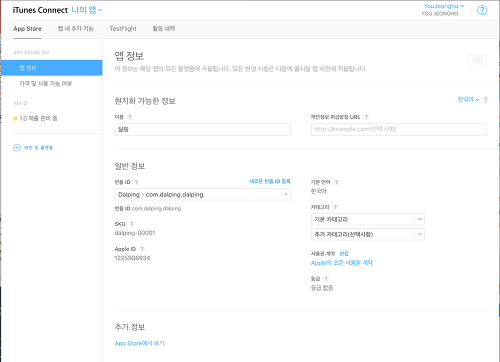Click the 번들 ID com.dalping.dalping text
The width and height of the screenshot is (500, 362).
tap(148, 209)
